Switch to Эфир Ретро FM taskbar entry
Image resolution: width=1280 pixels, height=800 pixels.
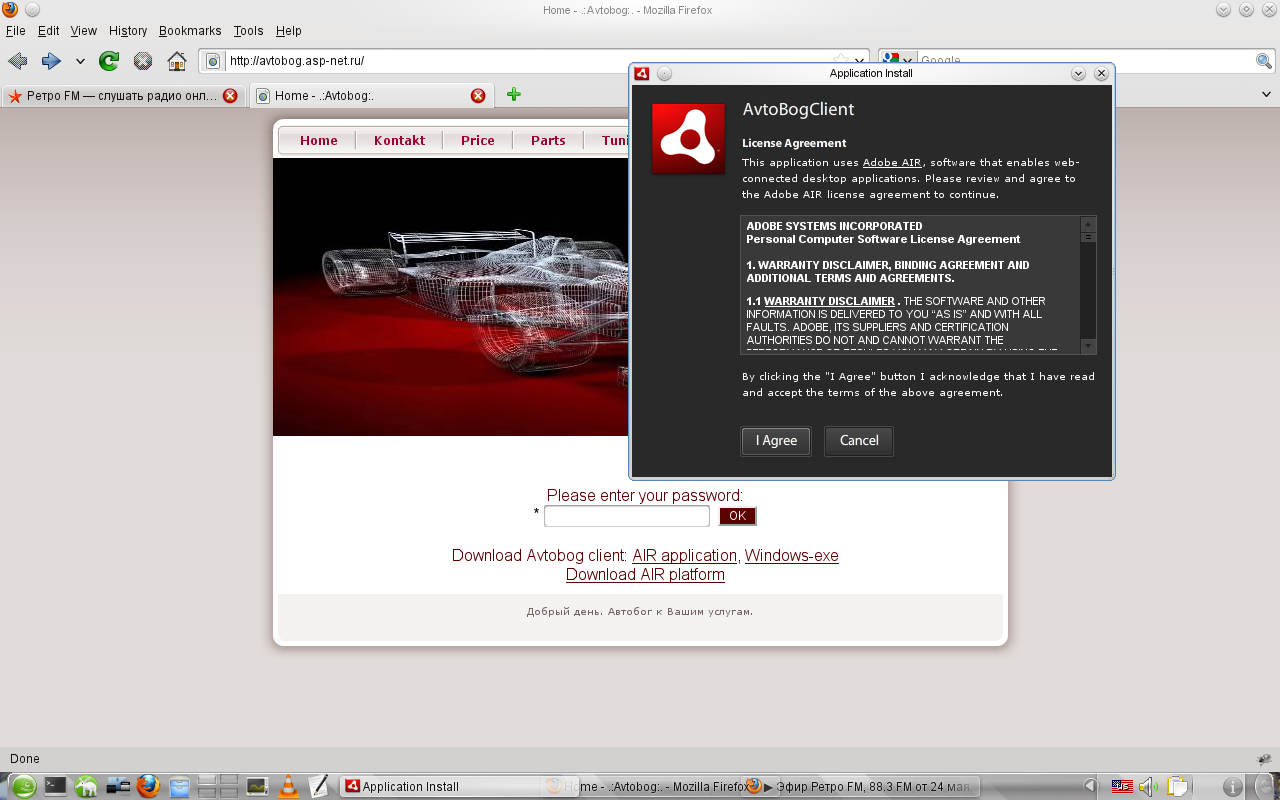[x=862, y=787]
